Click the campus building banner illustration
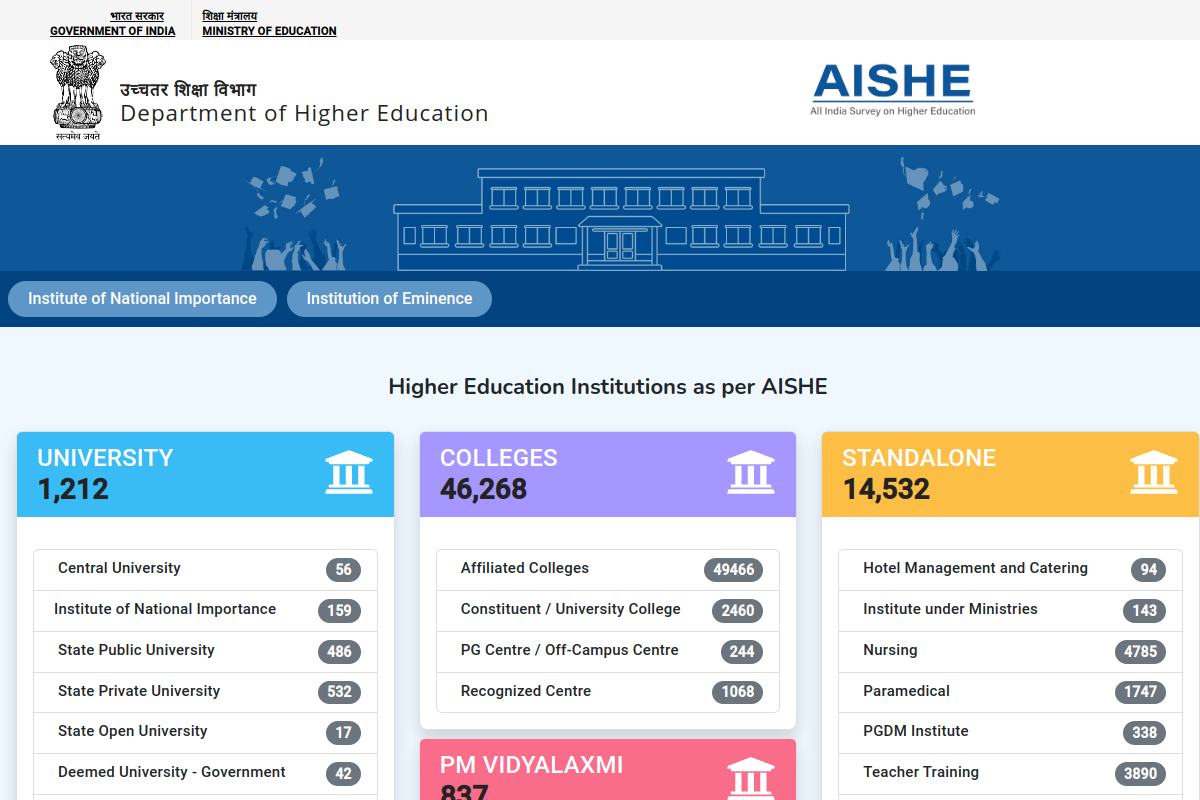1200x800 pixels. tap(621, 219)
